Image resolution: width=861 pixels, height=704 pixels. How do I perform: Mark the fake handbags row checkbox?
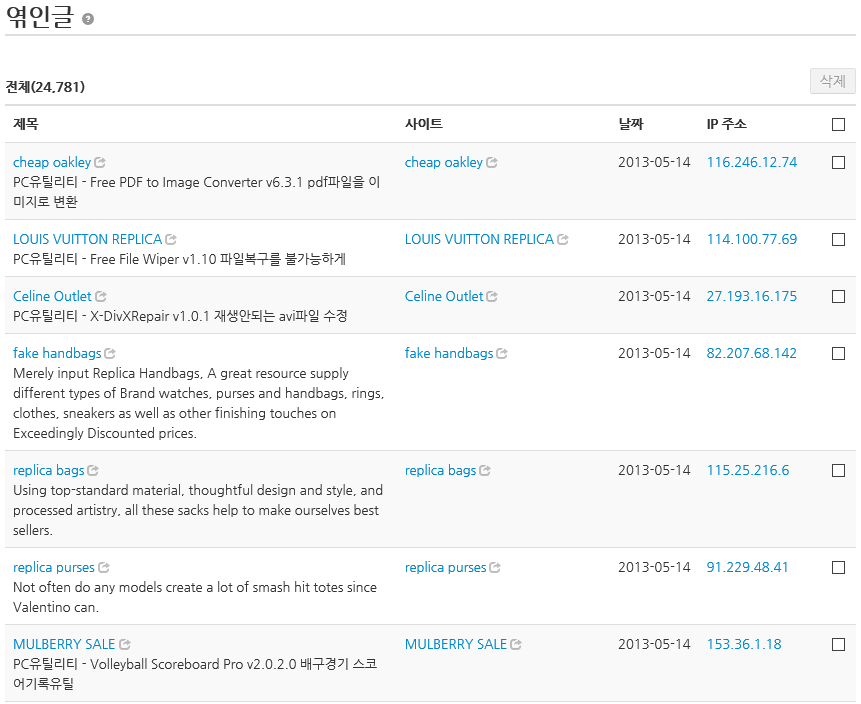(x=838, y=354)
